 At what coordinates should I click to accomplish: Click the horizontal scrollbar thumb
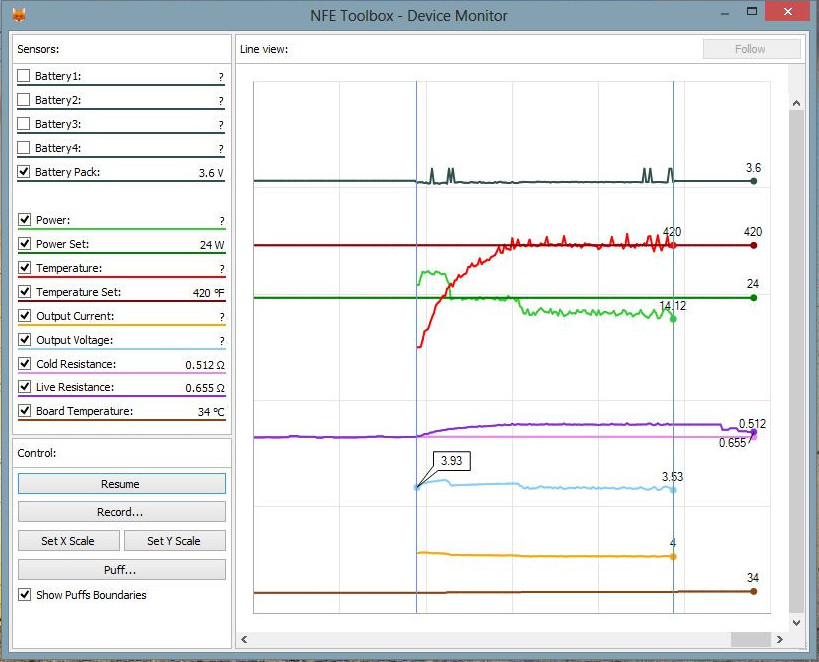pyautogui.click(x=751, y=639)
